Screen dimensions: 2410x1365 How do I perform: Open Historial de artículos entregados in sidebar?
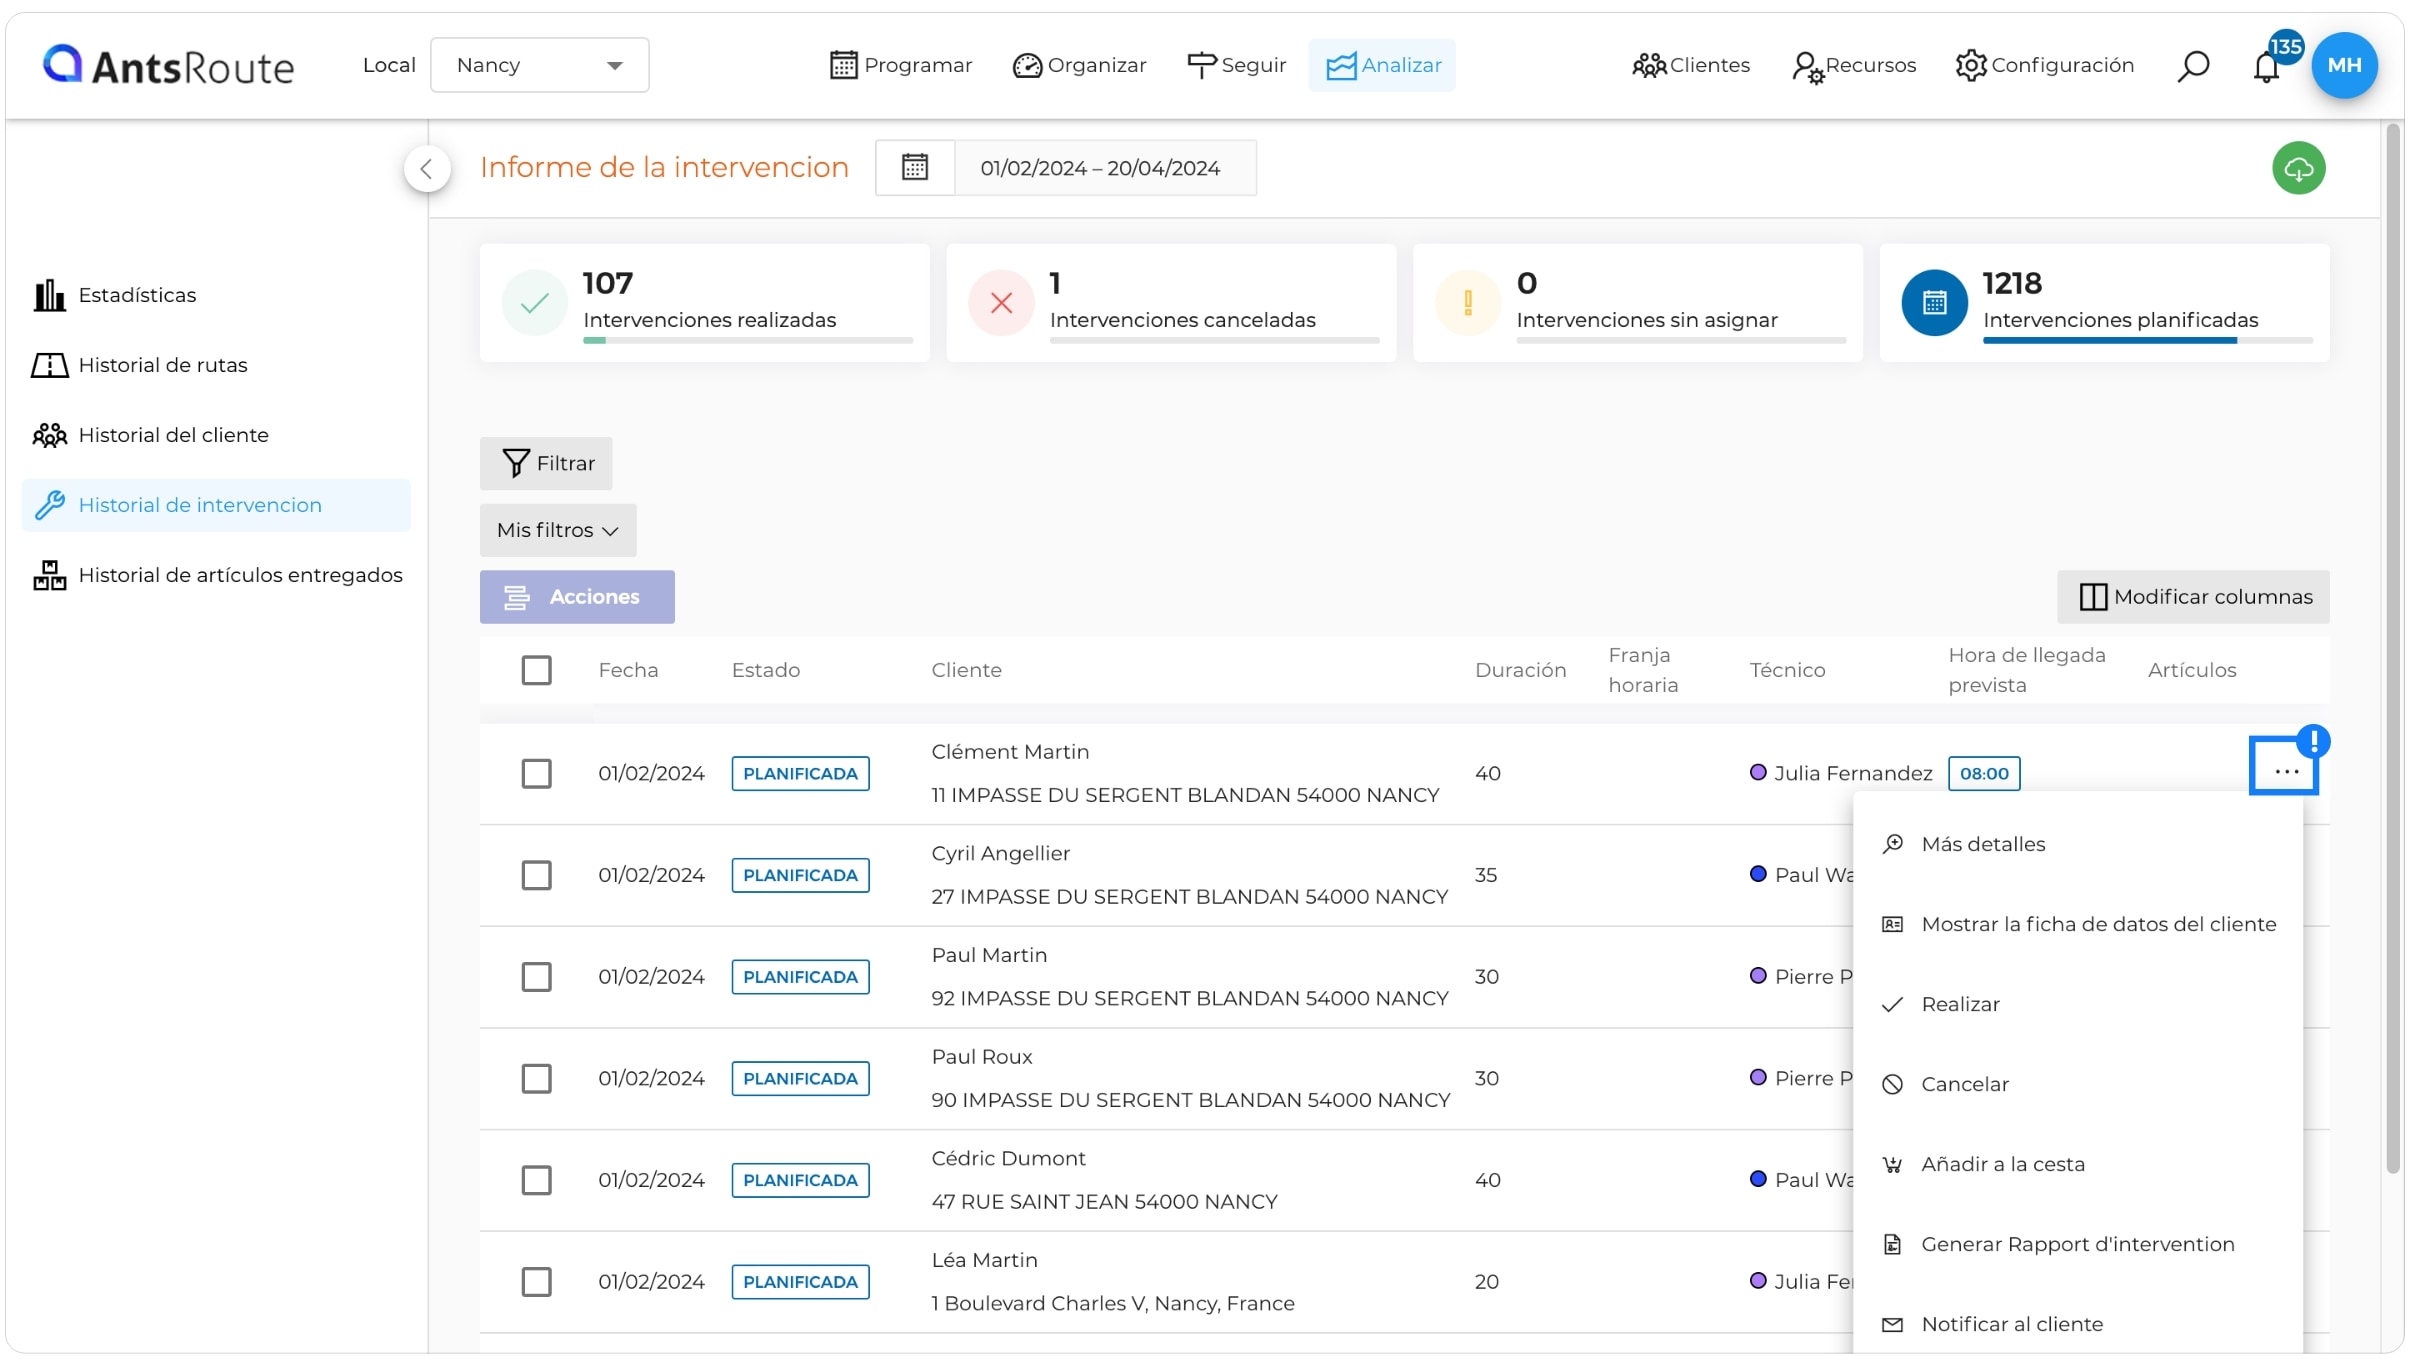tap(216, 575)
